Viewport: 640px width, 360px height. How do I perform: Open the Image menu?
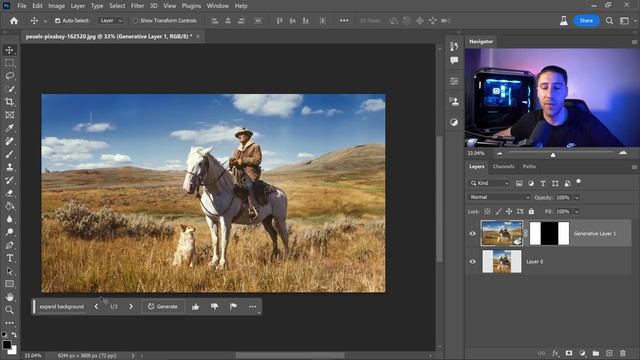click(56, 6)
